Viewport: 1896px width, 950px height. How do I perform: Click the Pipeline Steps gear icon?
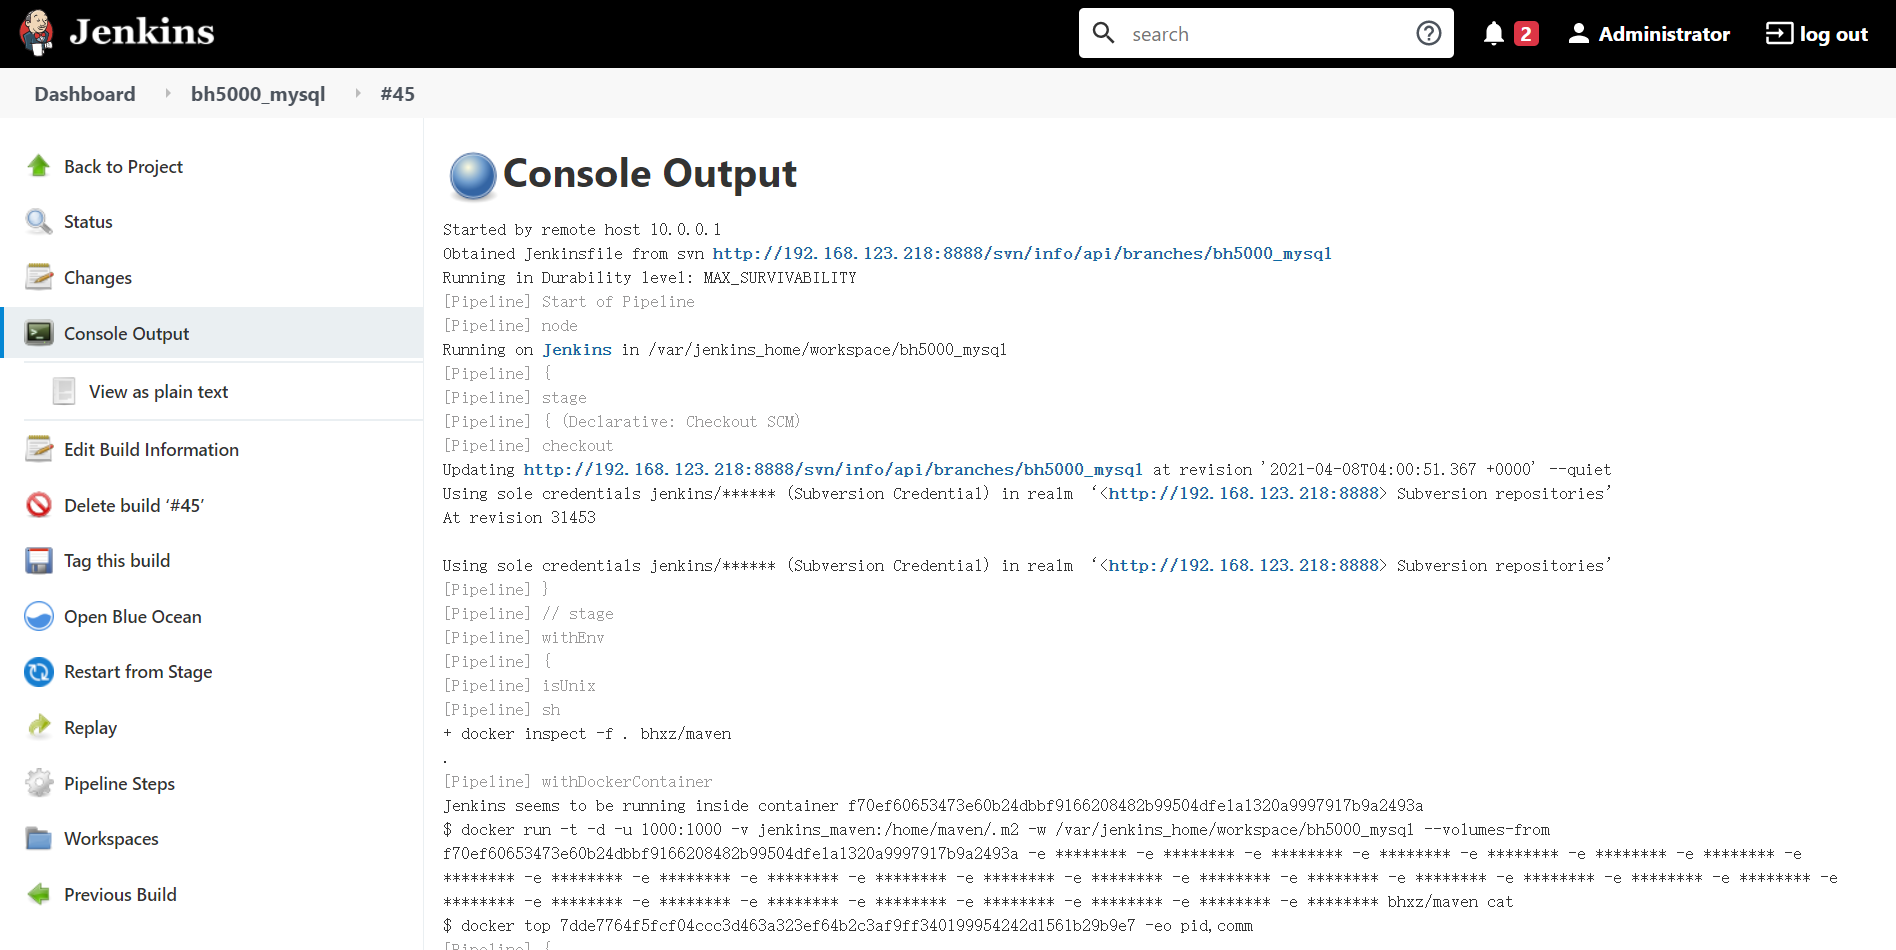[39, 783]
